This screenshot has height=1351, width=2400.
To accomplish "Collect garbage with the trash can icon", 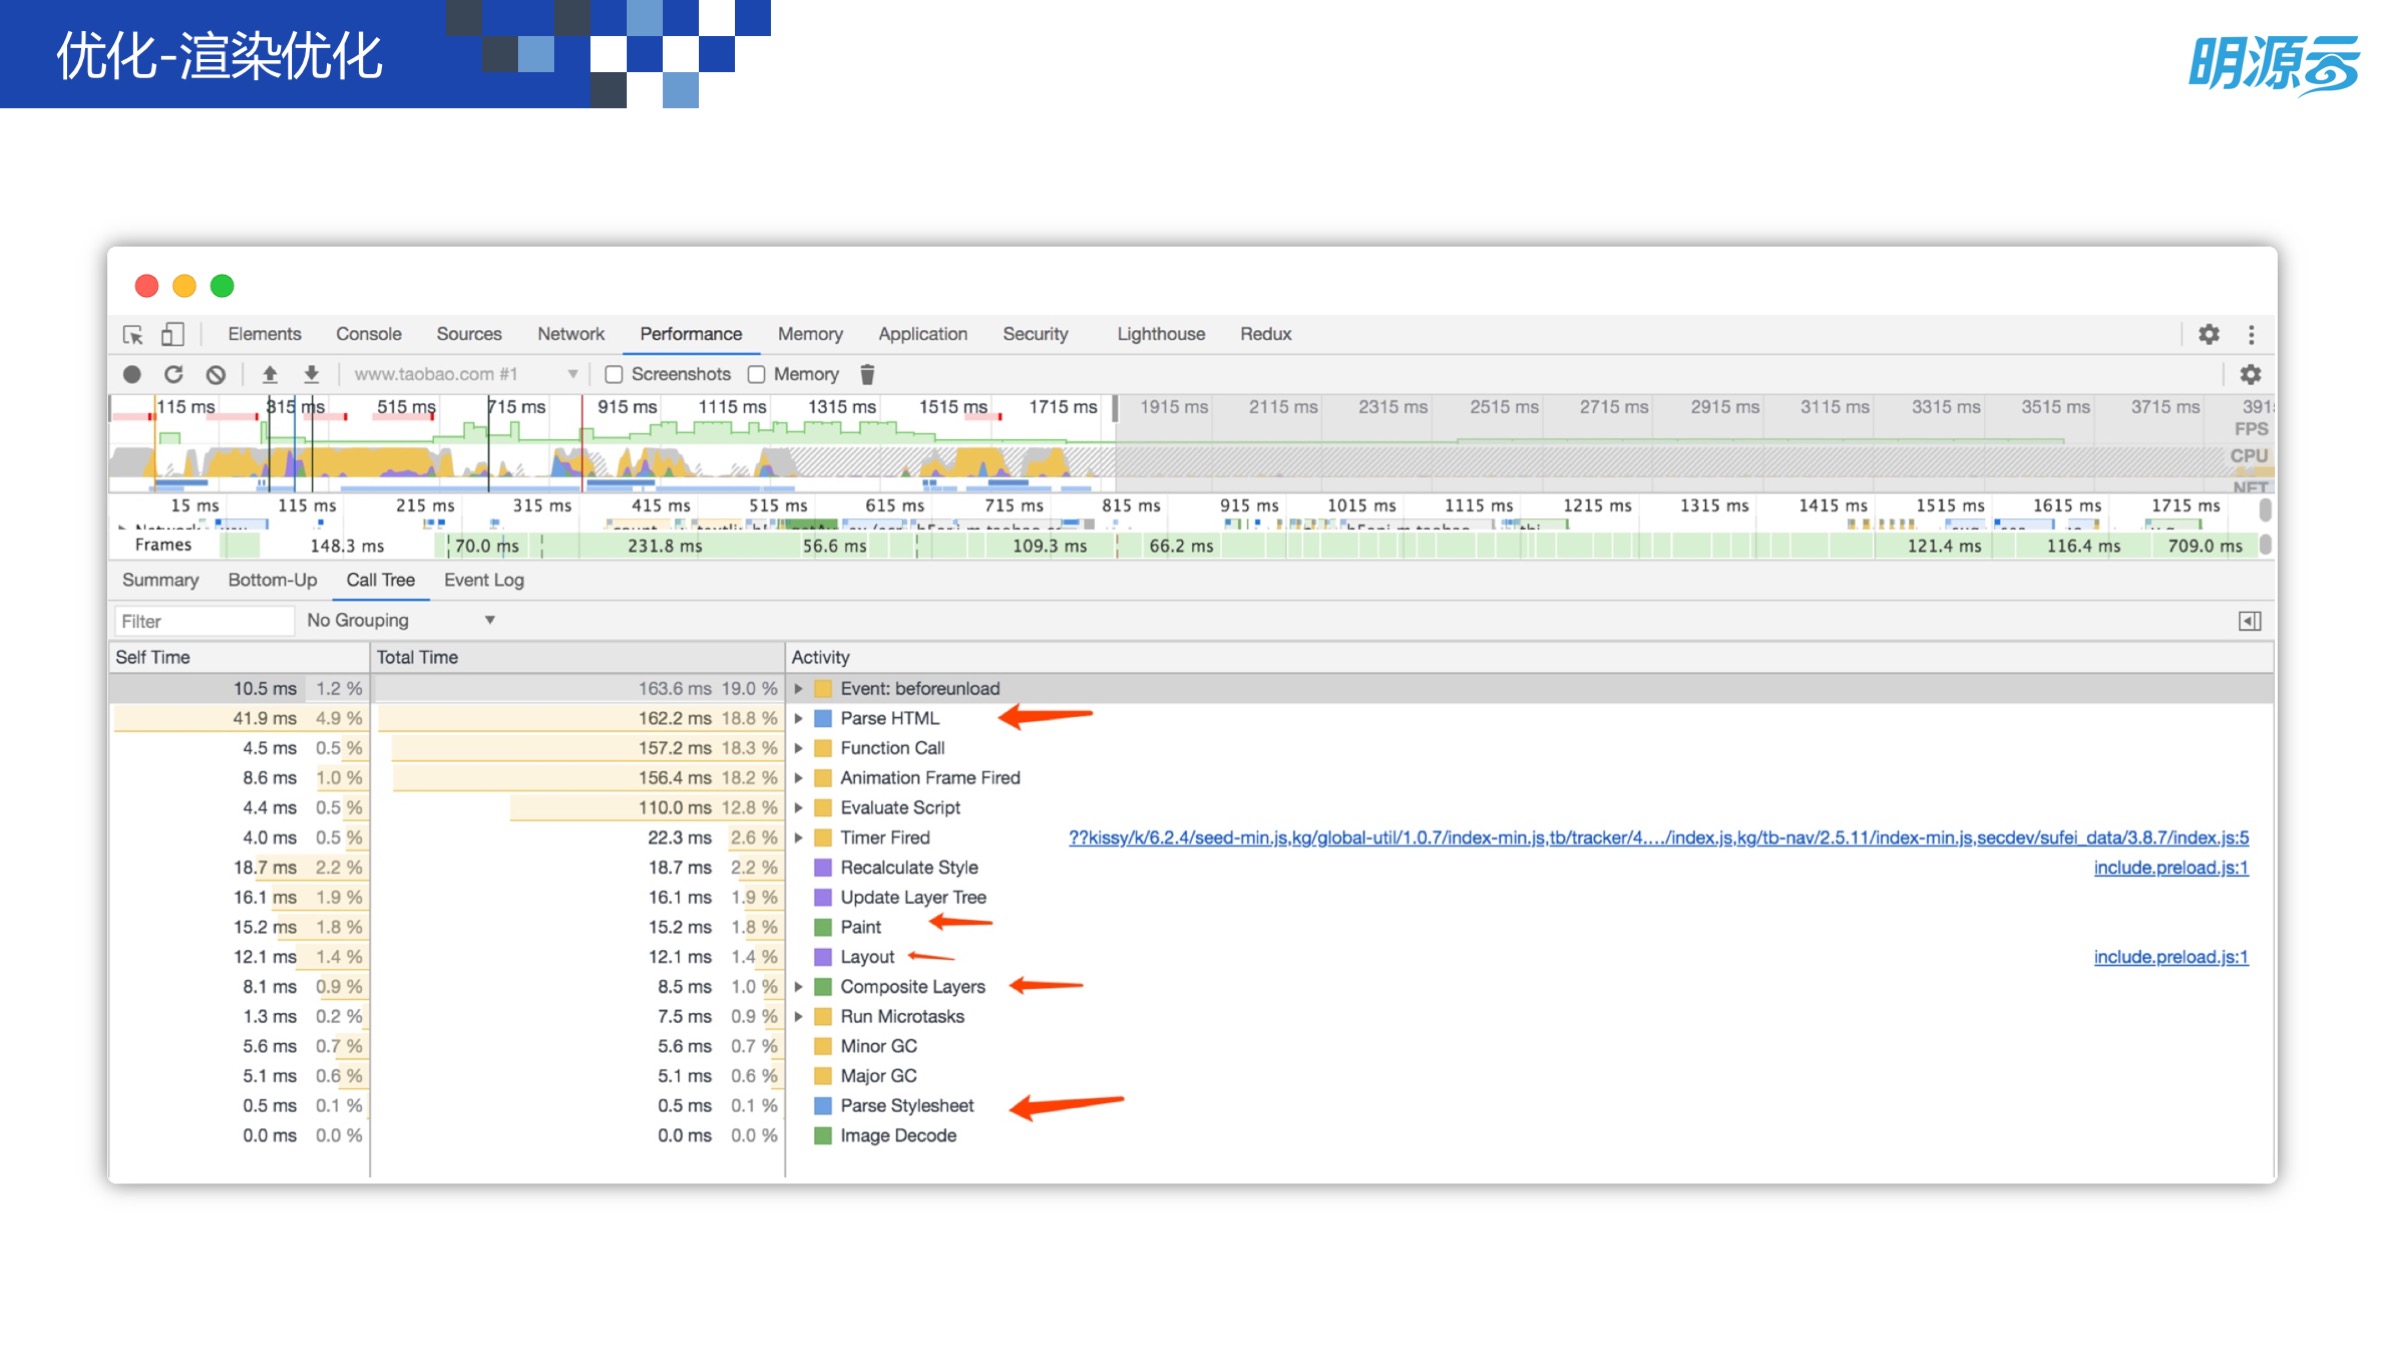I will [x=867, y=374].
